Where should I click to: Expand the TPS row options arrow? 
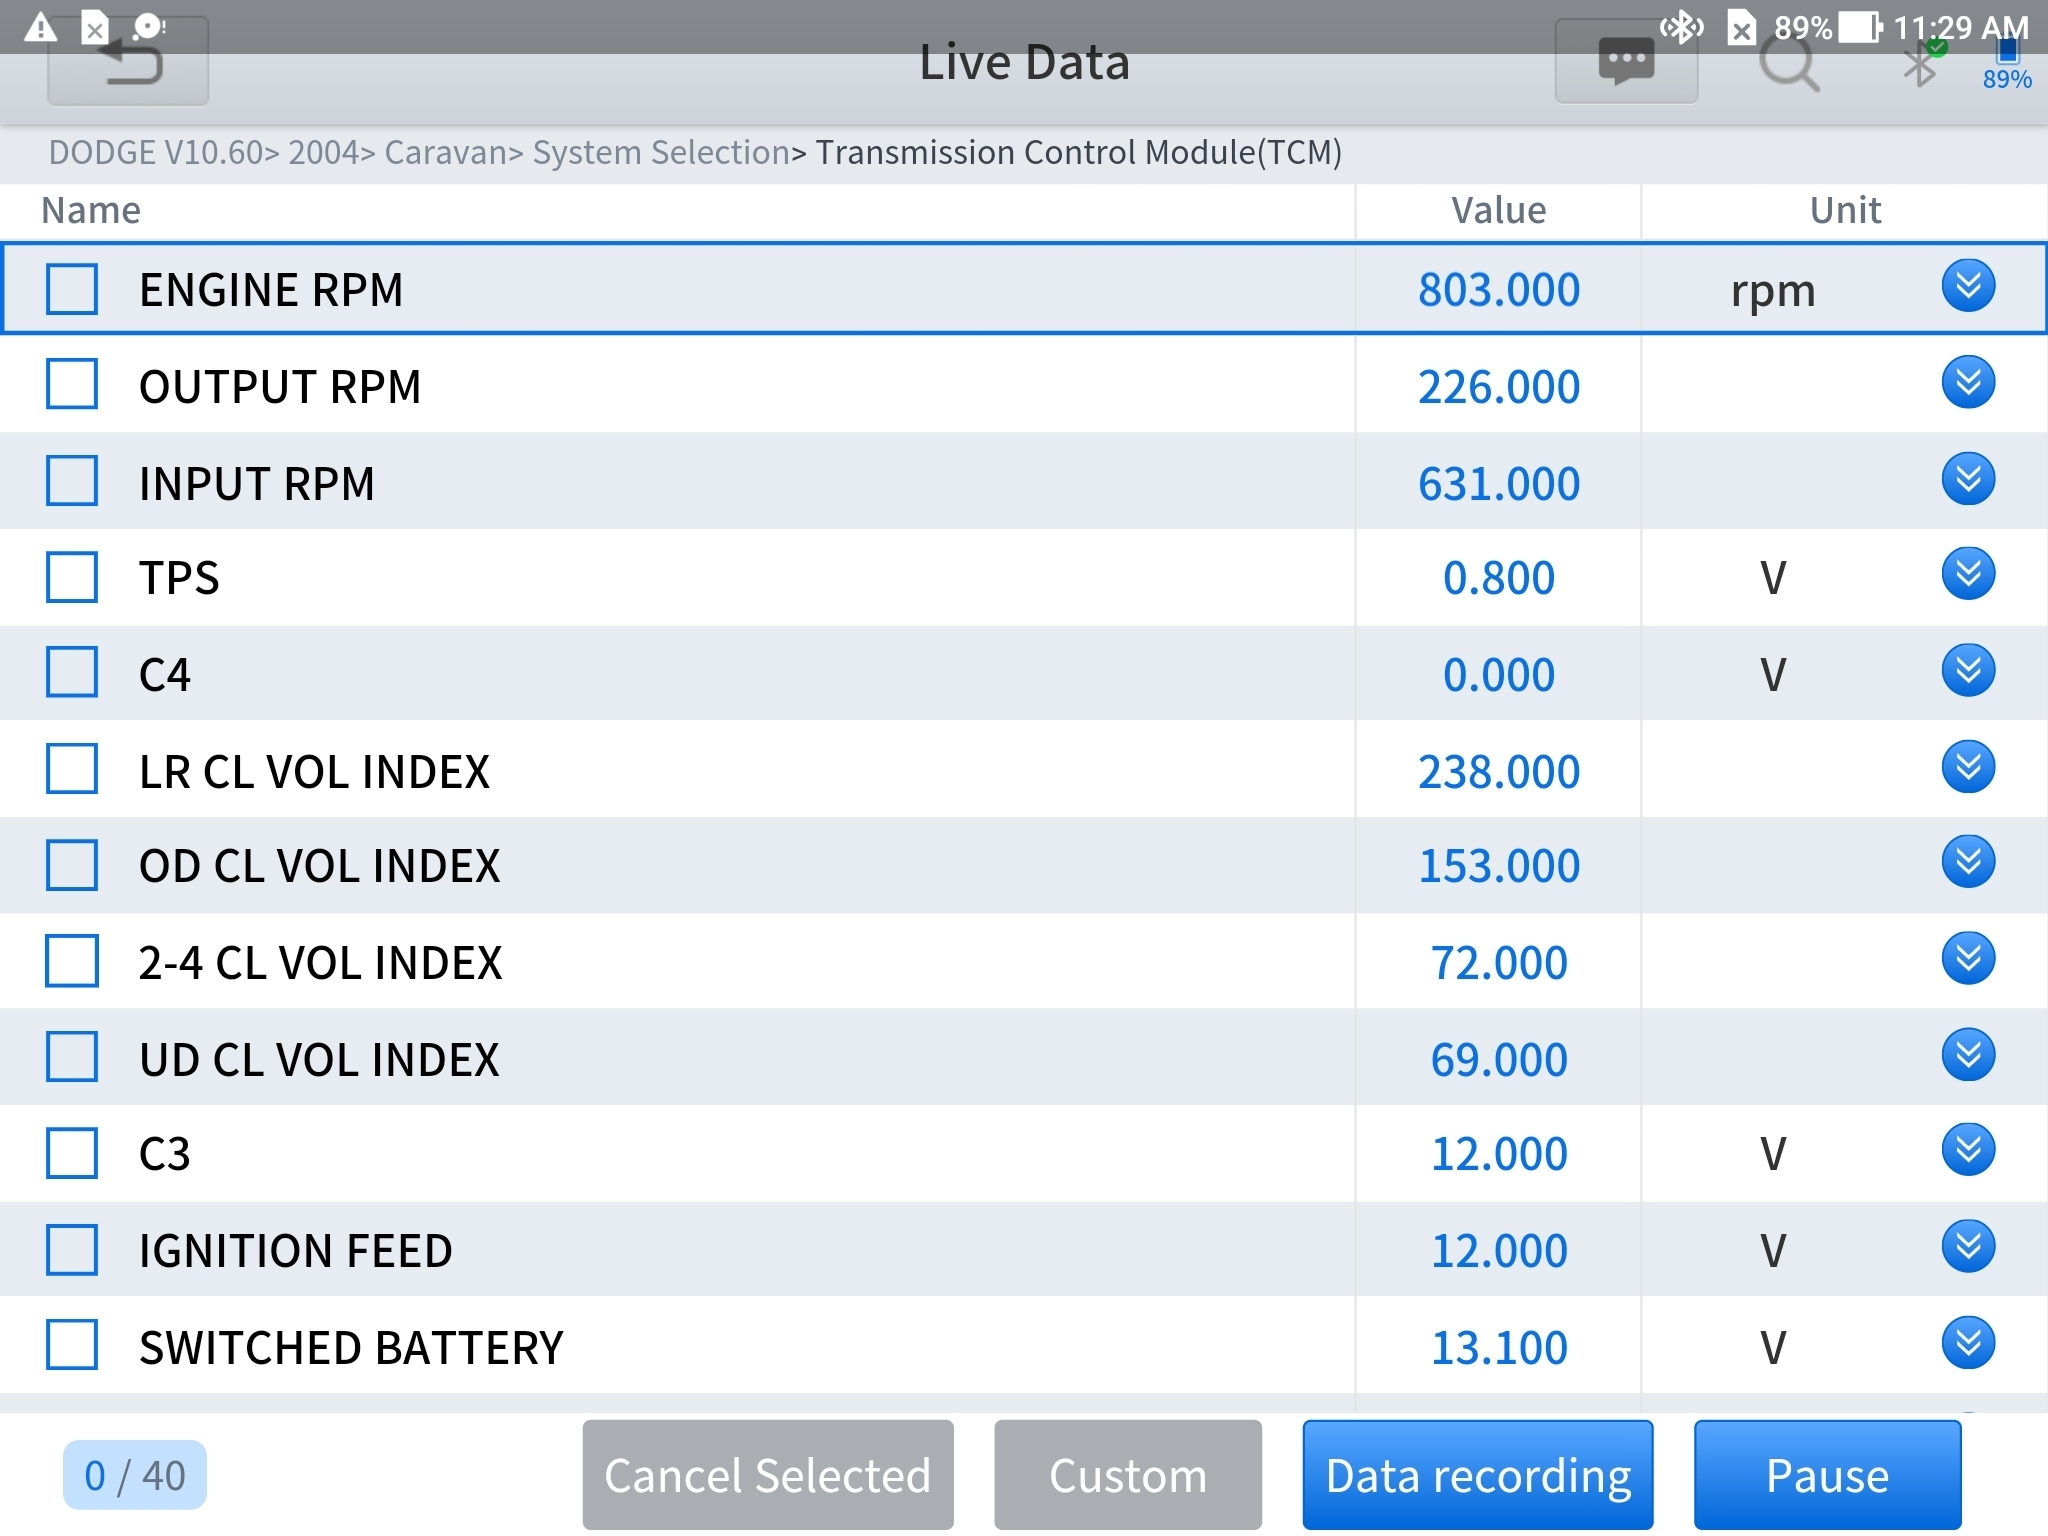[x=1967, y=575]
